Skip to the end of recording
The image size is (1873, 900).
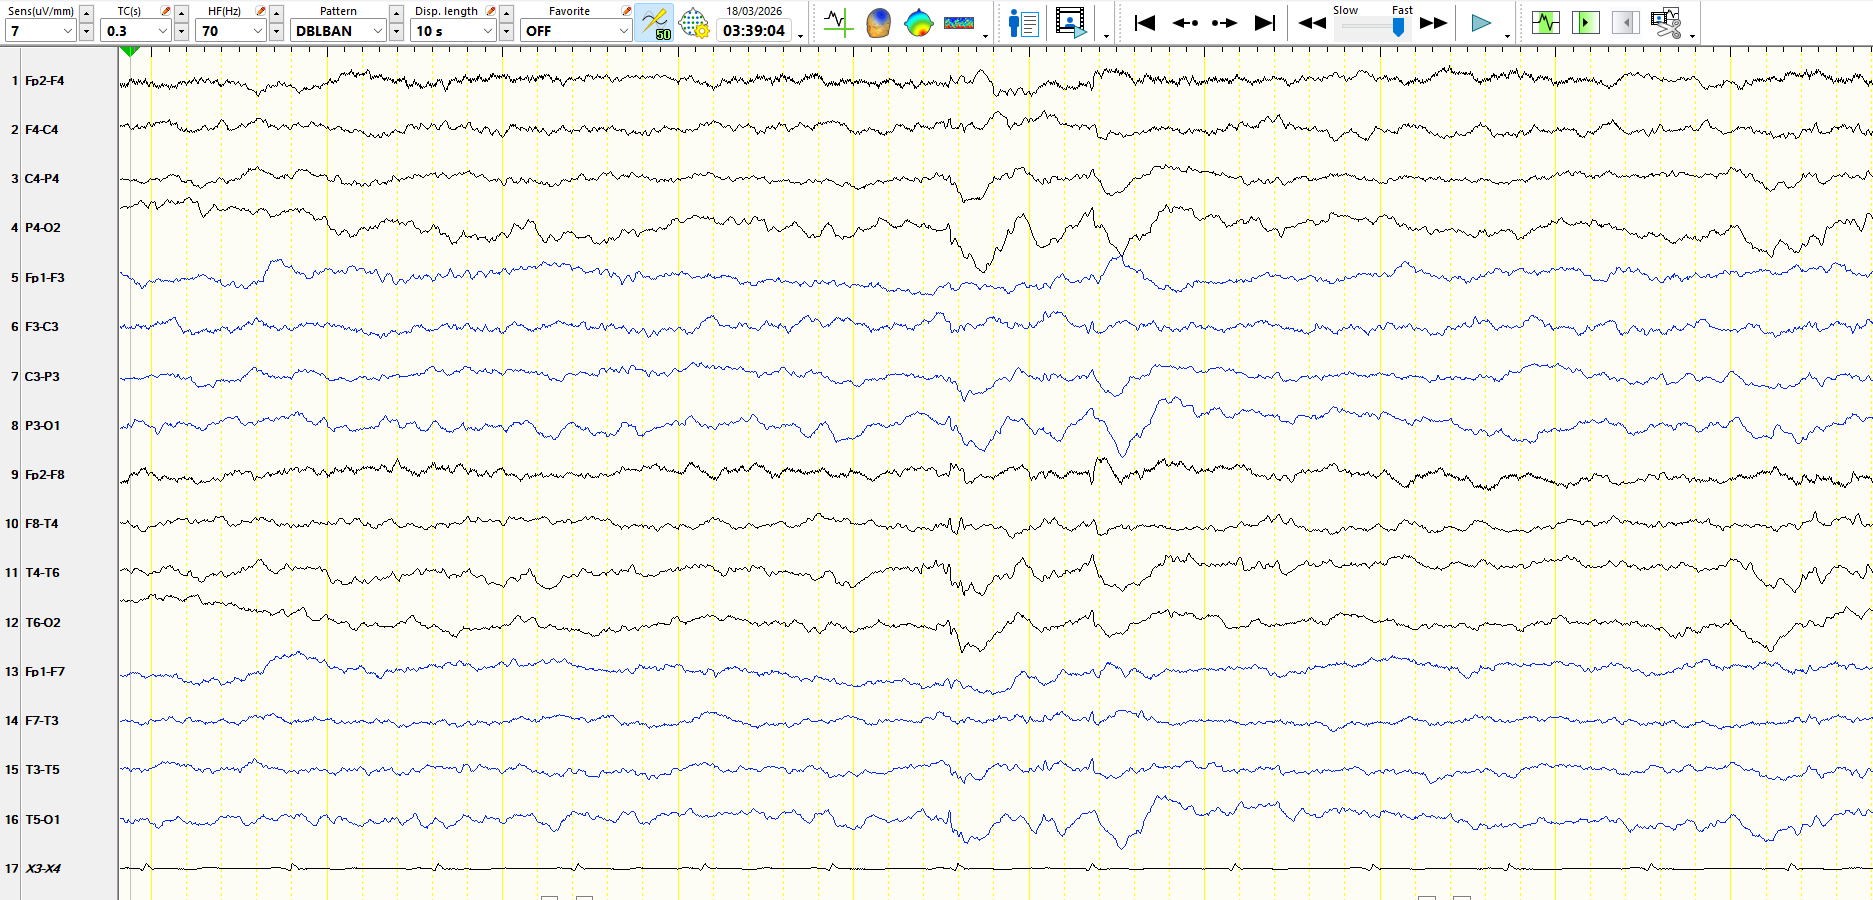coord(1265,23)
